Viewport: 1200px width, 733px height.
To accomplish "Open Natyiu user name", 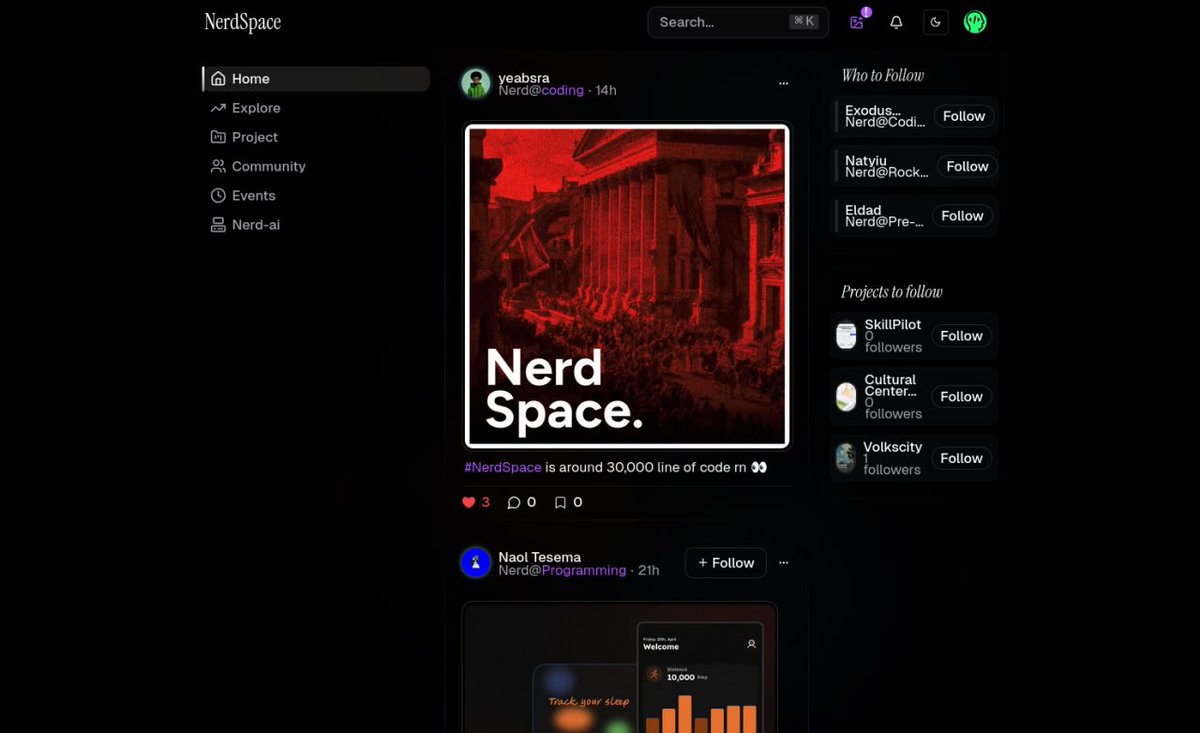I will coord(866,160).
